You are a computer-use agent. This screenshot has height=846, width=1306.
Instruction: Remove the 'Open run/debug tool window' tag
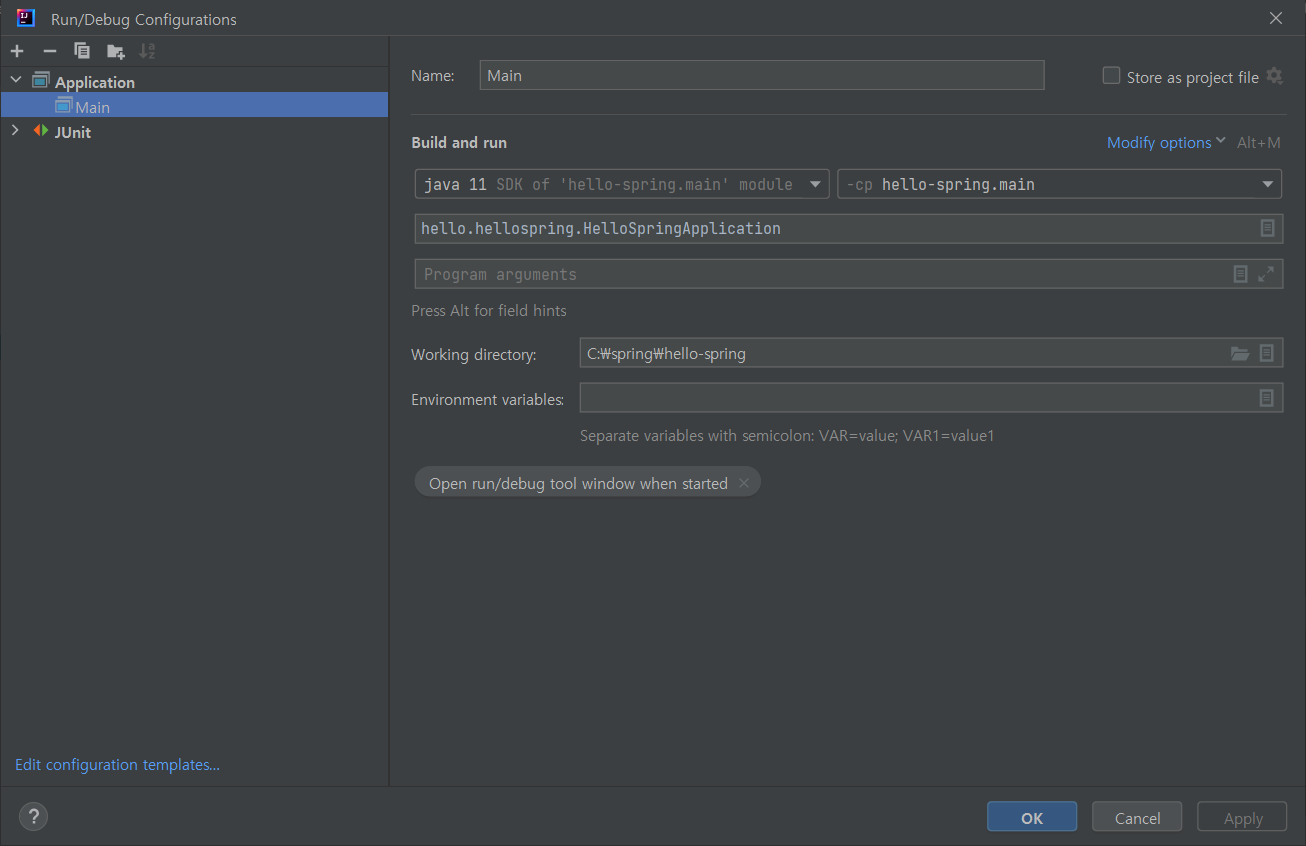743,483
